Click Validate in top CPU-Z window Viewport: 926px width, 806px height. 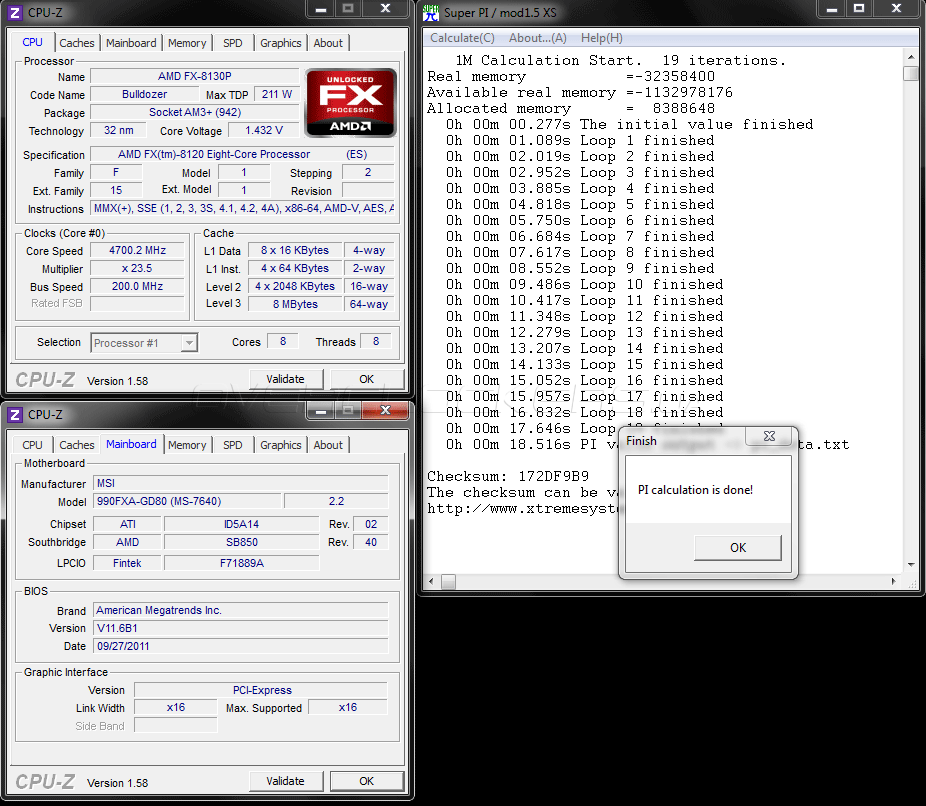(x=286, y=379)
